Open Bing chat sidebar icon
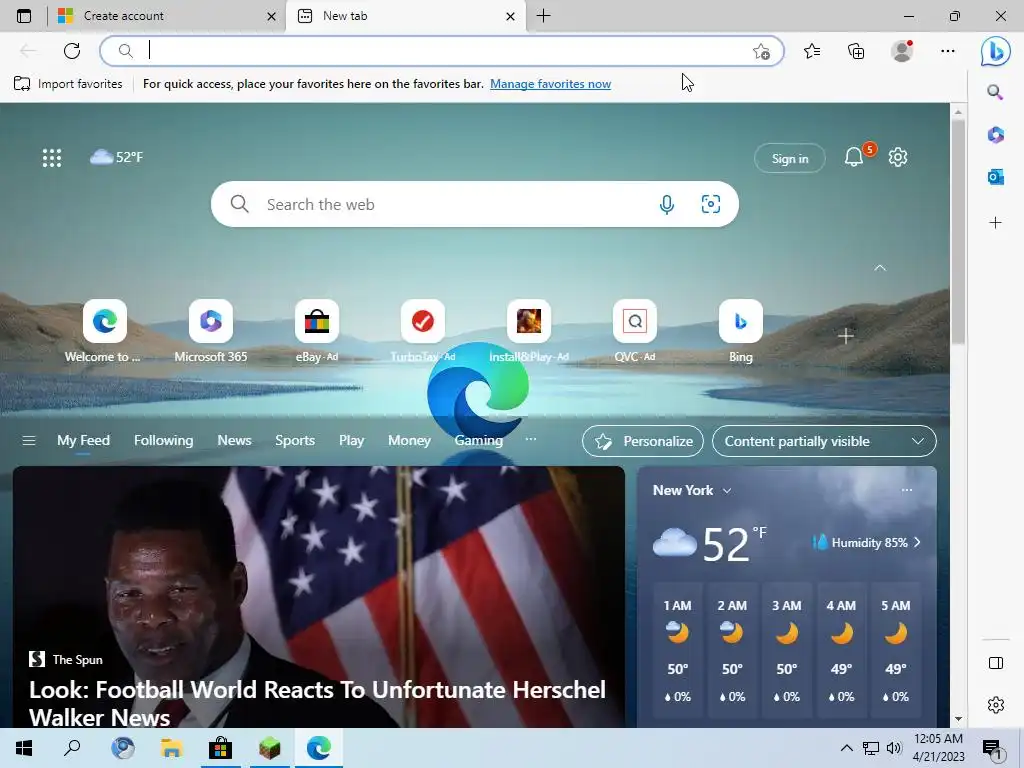The width and height of the screenshot is (1024, 768). (995, 51)
